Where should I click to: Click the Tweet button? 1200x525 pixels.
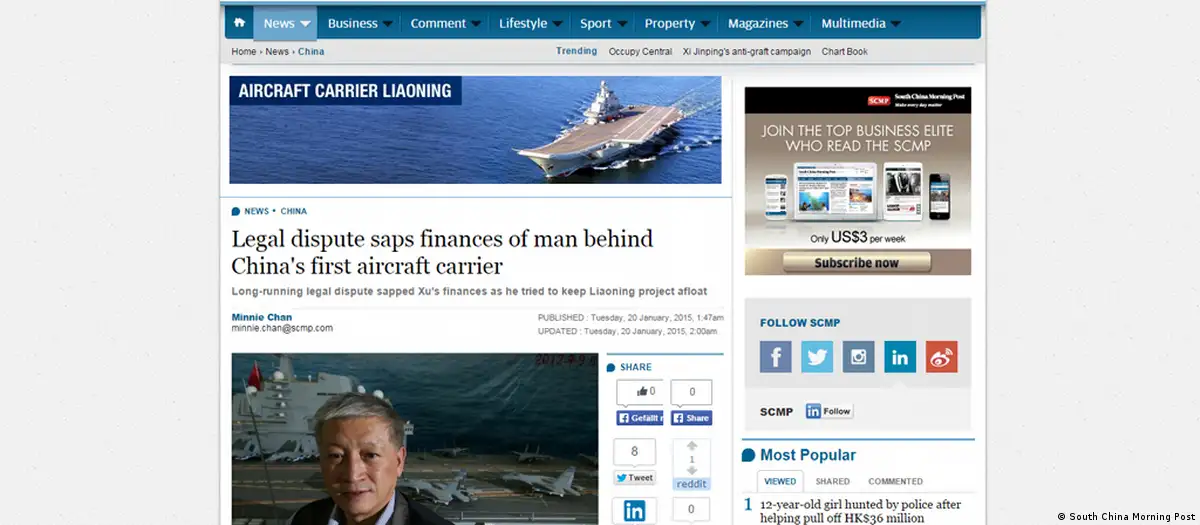634,478
